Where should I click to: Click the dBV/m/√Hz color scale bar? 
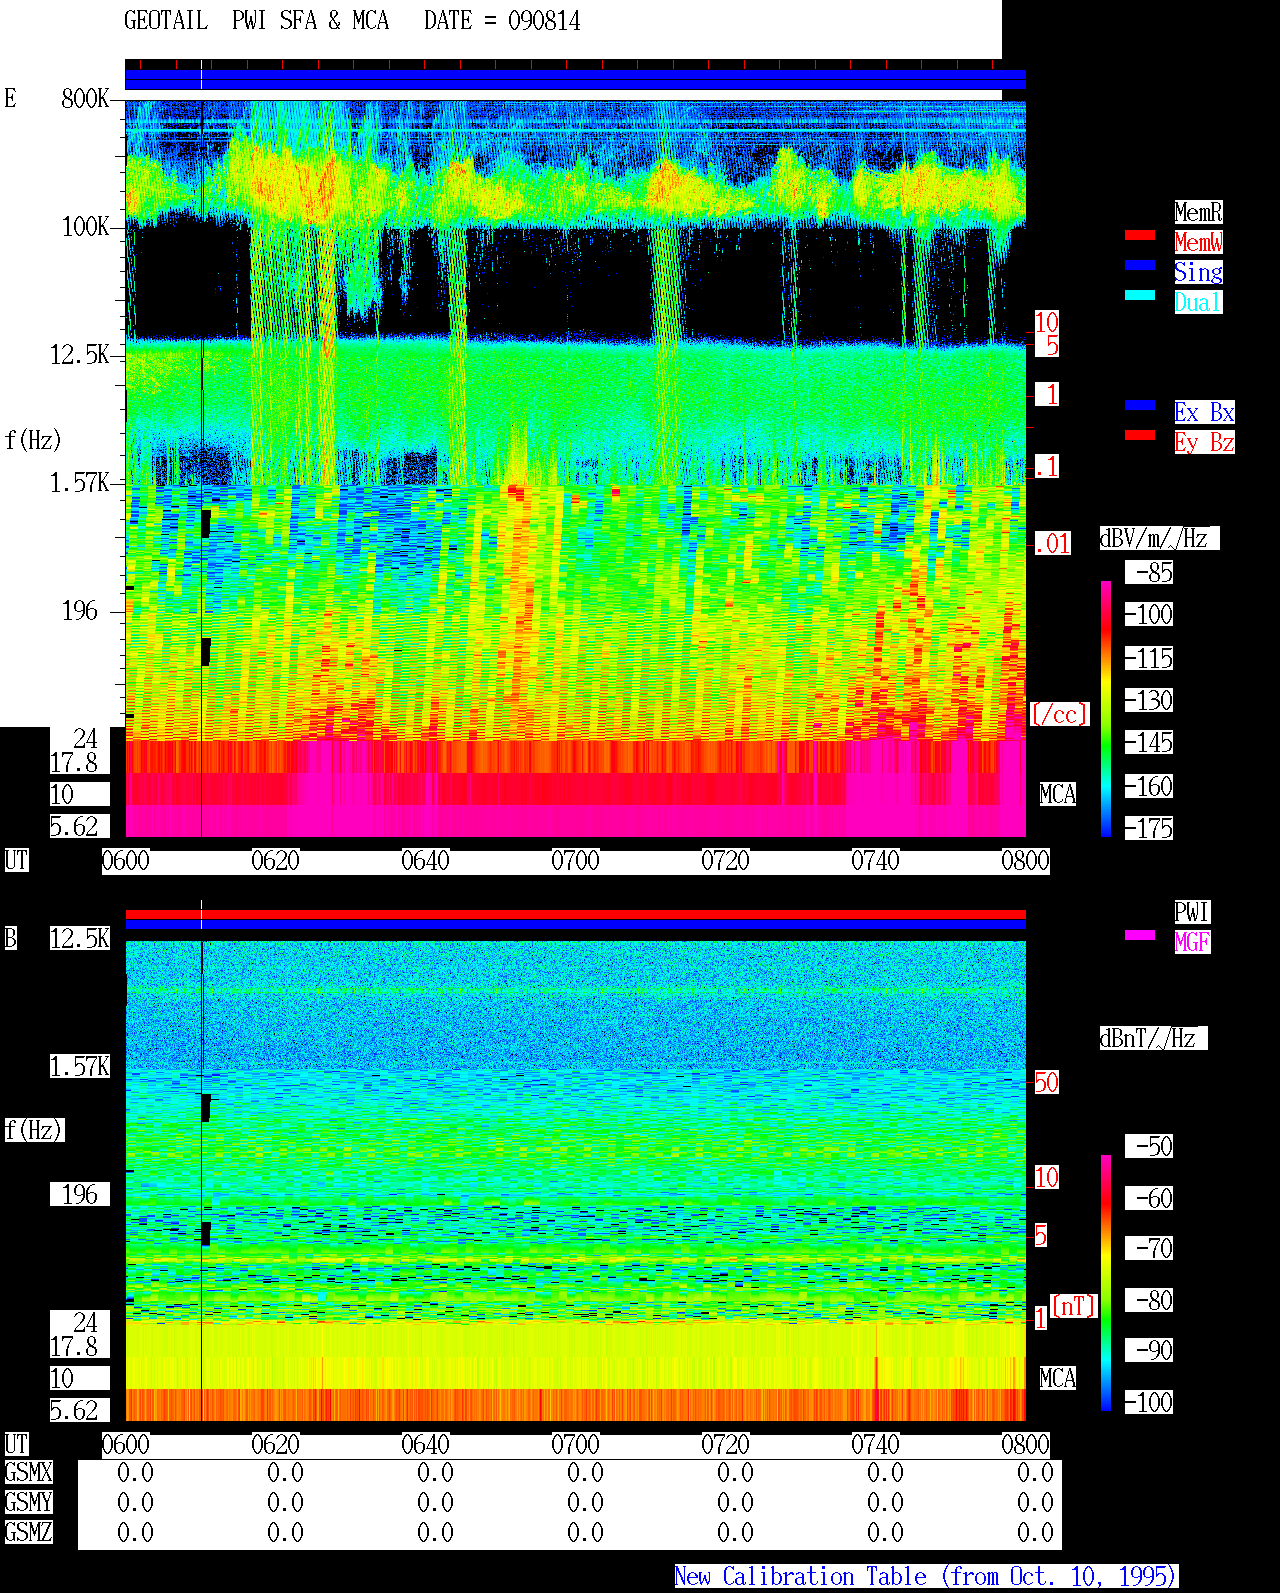click(x=1106, y=708)
